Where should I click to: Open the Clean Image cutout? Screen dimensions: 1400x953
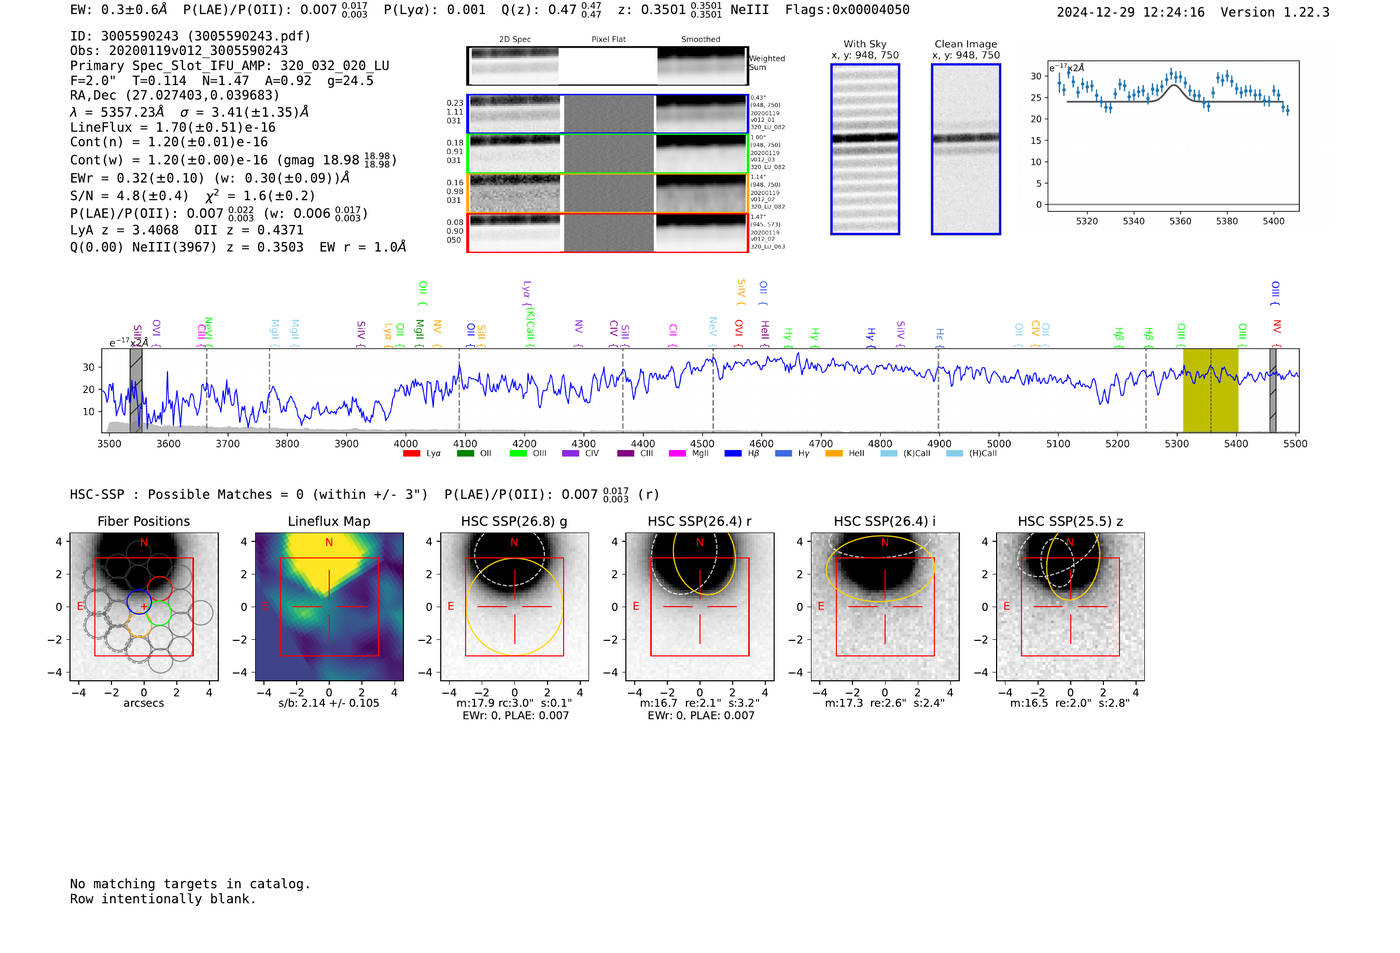pyautogui.click(x=966, y=149)
